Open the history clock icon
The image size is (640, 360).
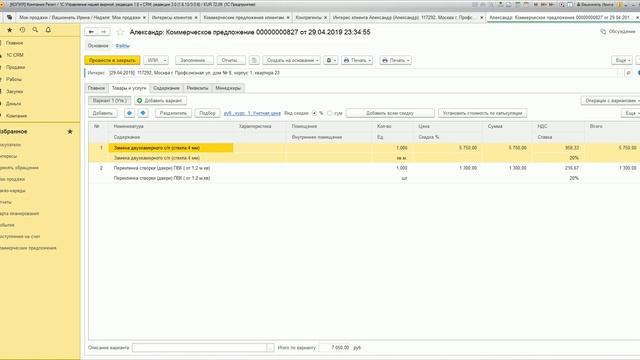point(22,30)
